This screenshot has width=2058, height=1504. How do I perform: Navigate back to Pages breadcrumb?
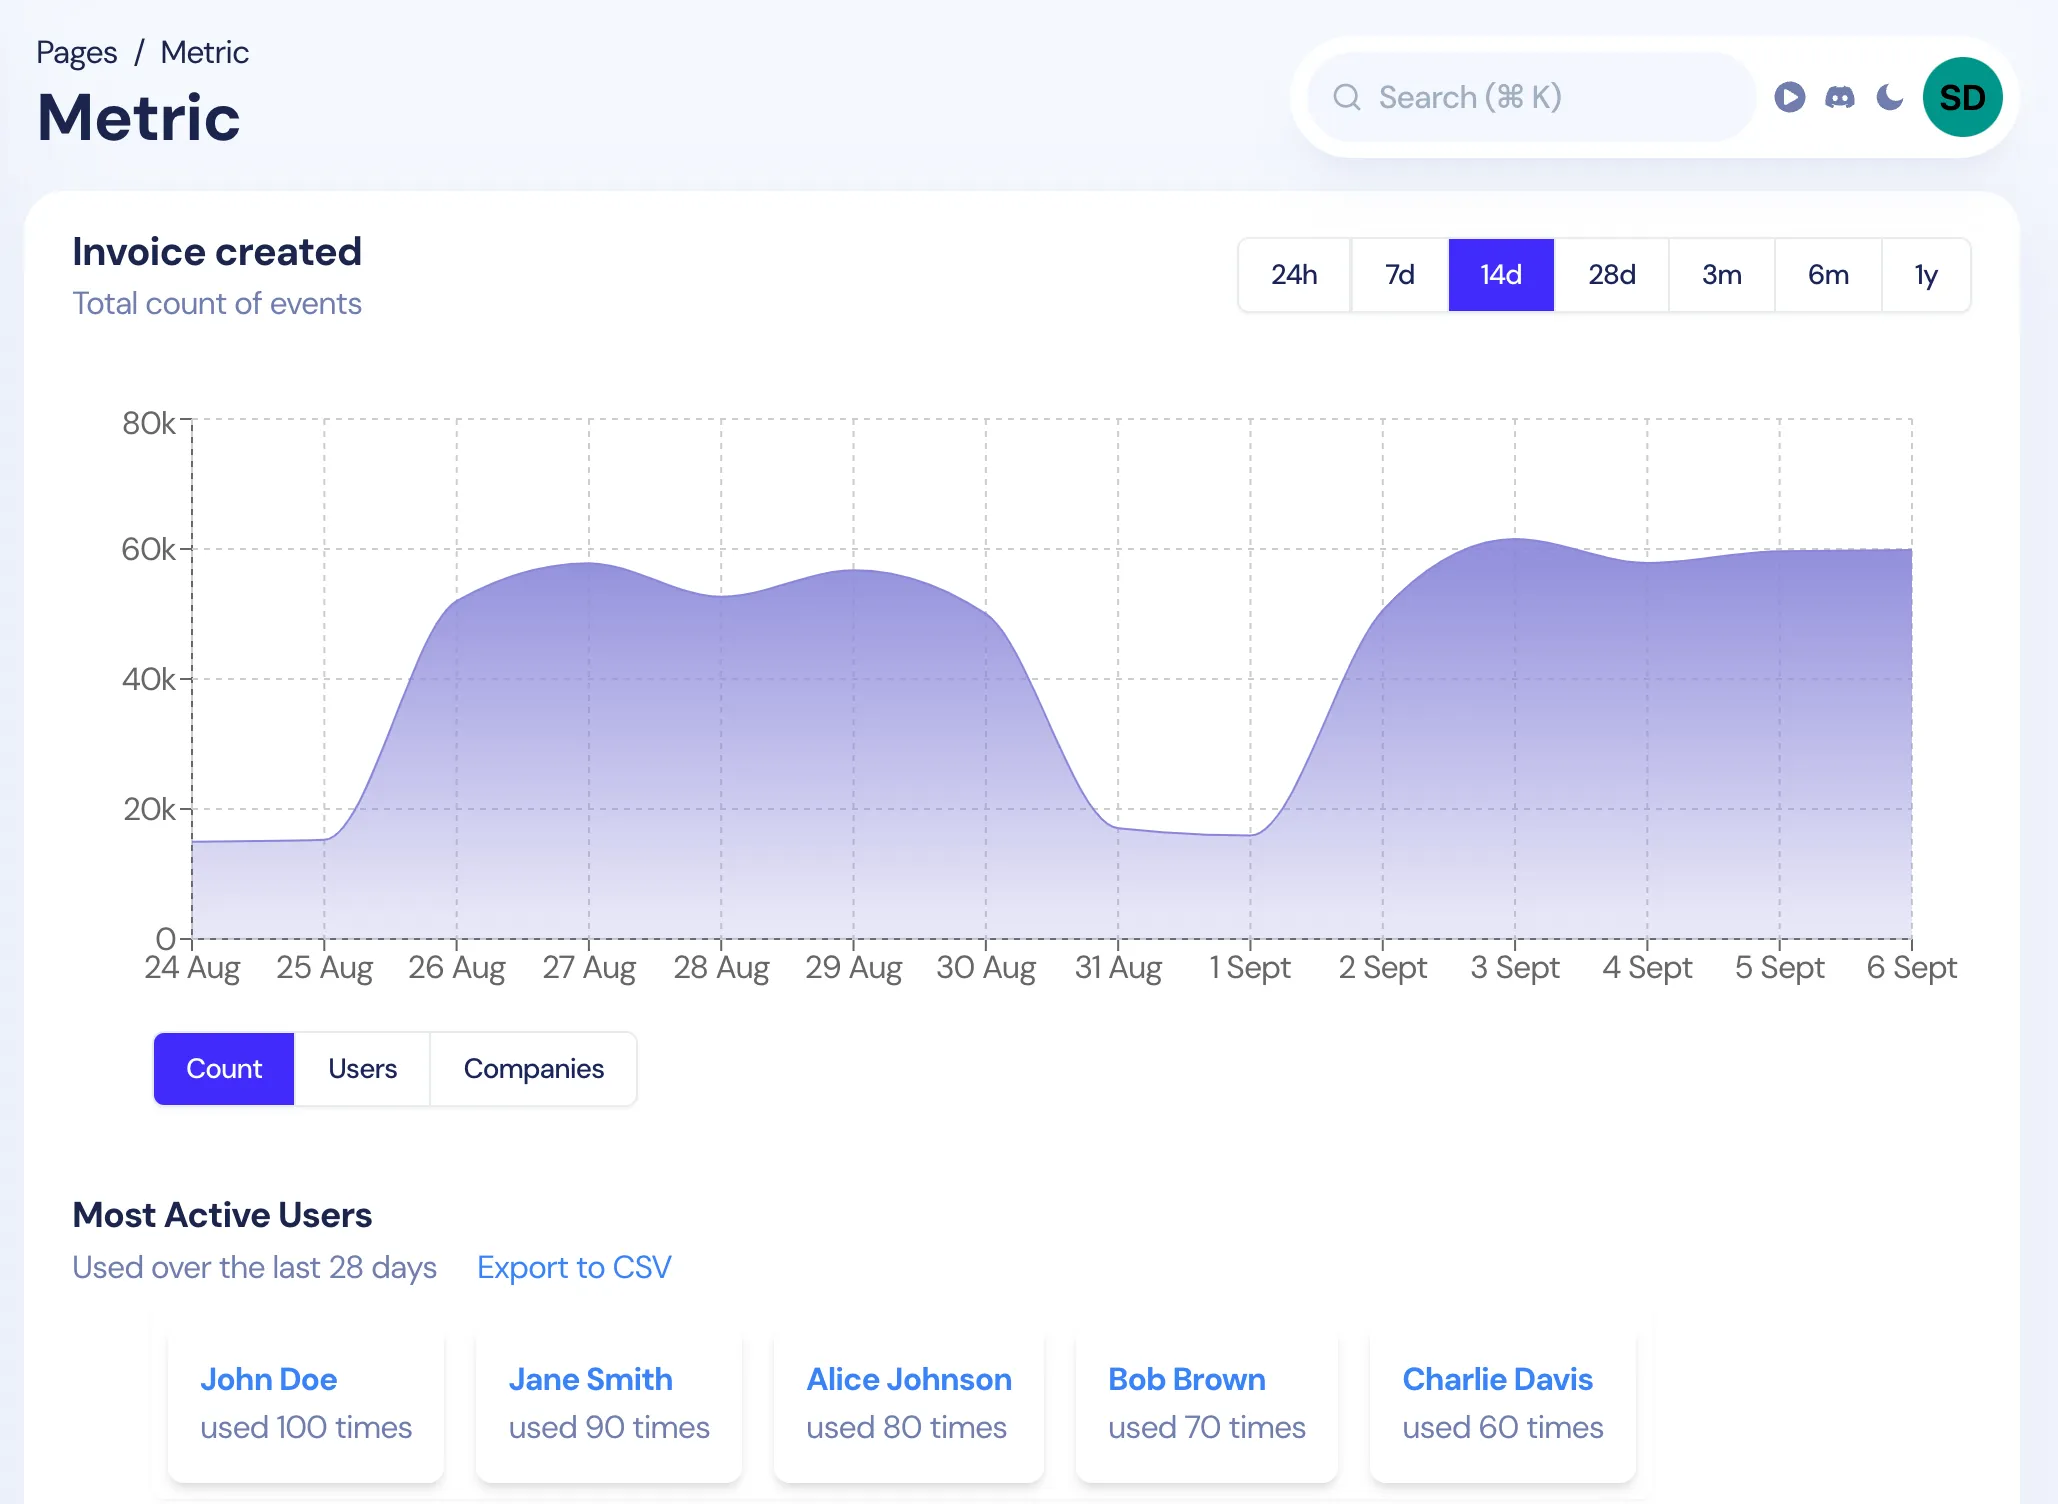tap(75, 51)
